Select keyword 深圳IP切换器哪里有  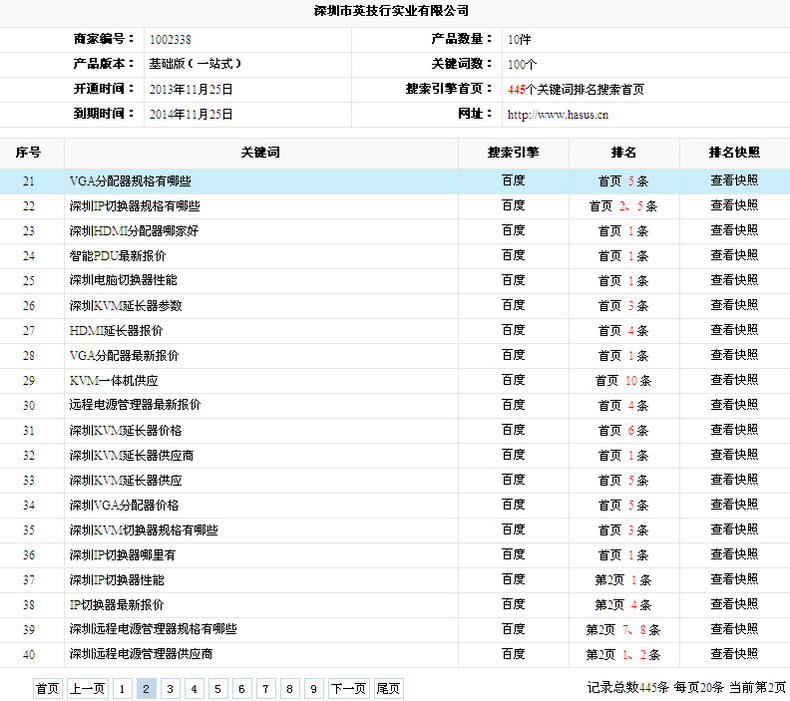click(x=122, y=555)
